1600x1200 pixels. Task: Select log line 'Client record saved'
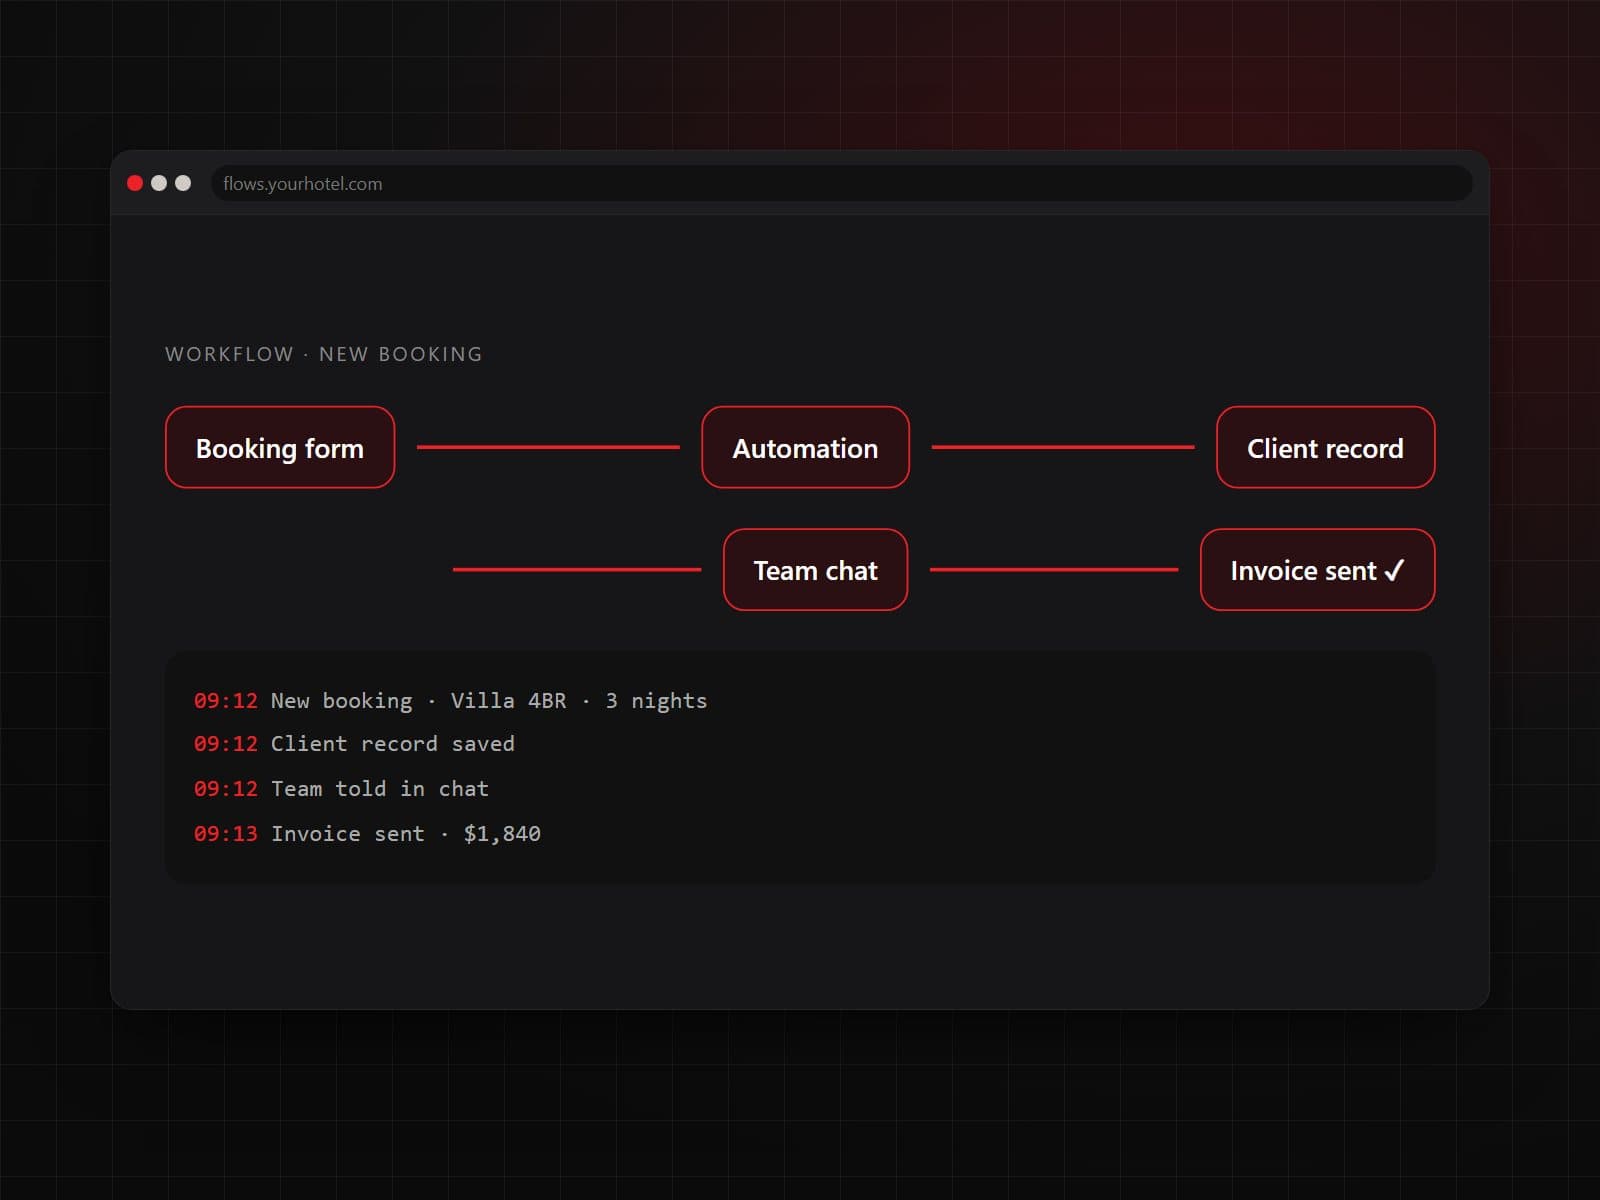354,743
